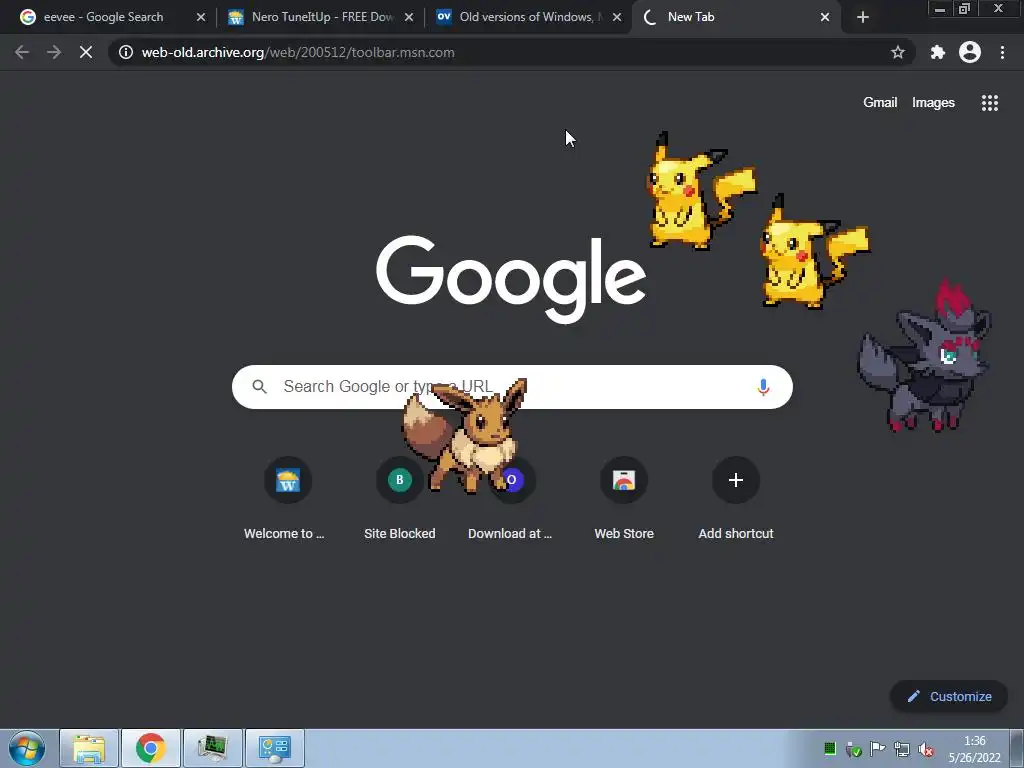Close the New Tab tab

pos(825,17)
